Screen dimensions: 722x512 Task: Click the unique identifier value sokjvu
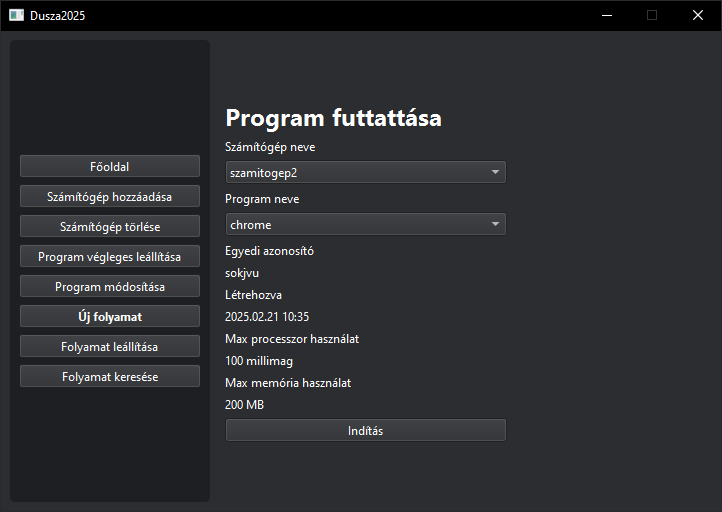(x=242, y=272)
